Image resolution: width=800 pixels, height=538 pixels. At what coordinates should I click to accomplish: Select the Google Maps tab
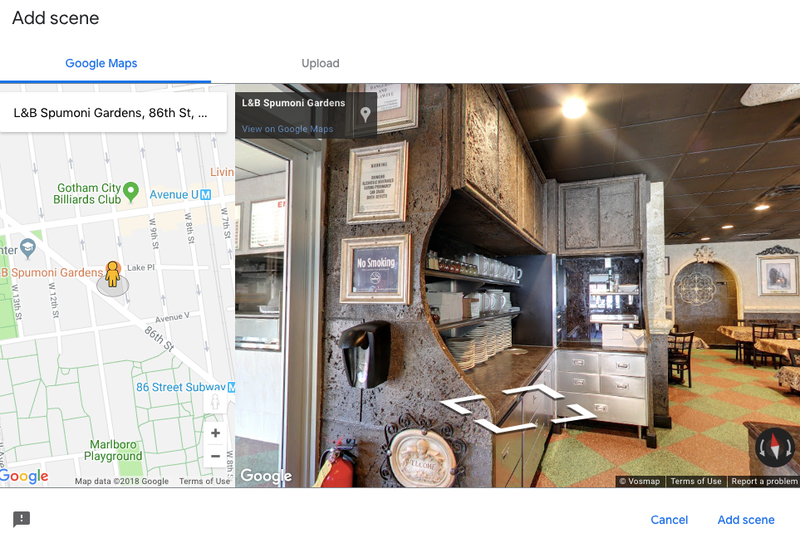point(101,63)
